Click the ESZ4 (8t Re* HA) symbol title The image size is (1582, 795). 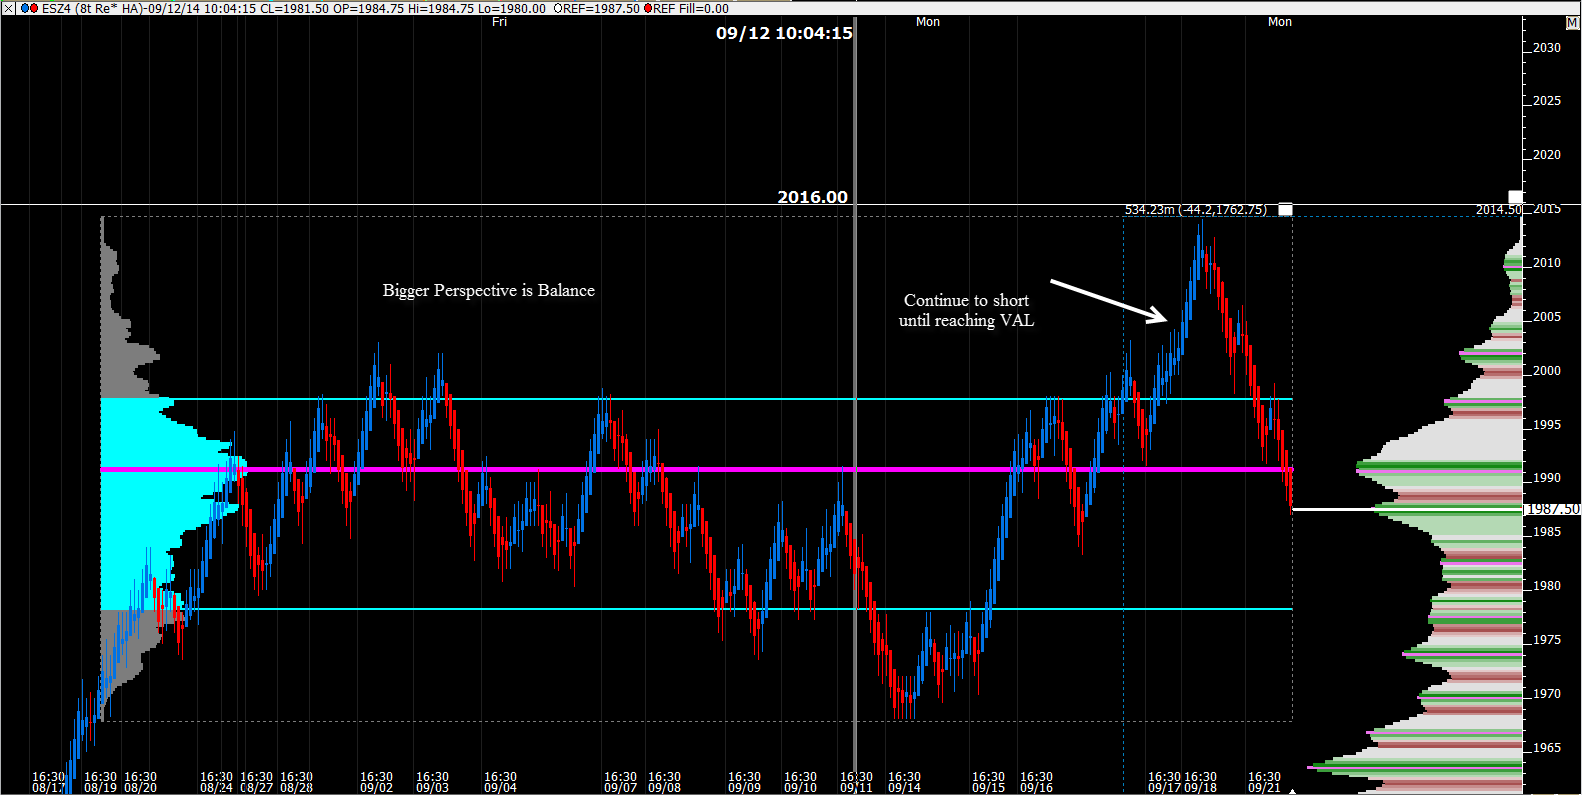pyautogui.click(x=91, y=8)
